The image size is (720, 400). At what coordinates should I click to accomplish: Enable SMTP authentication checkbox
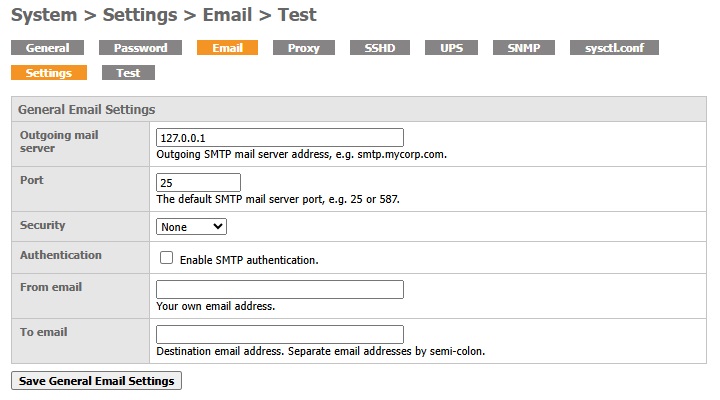coord(167,258)
